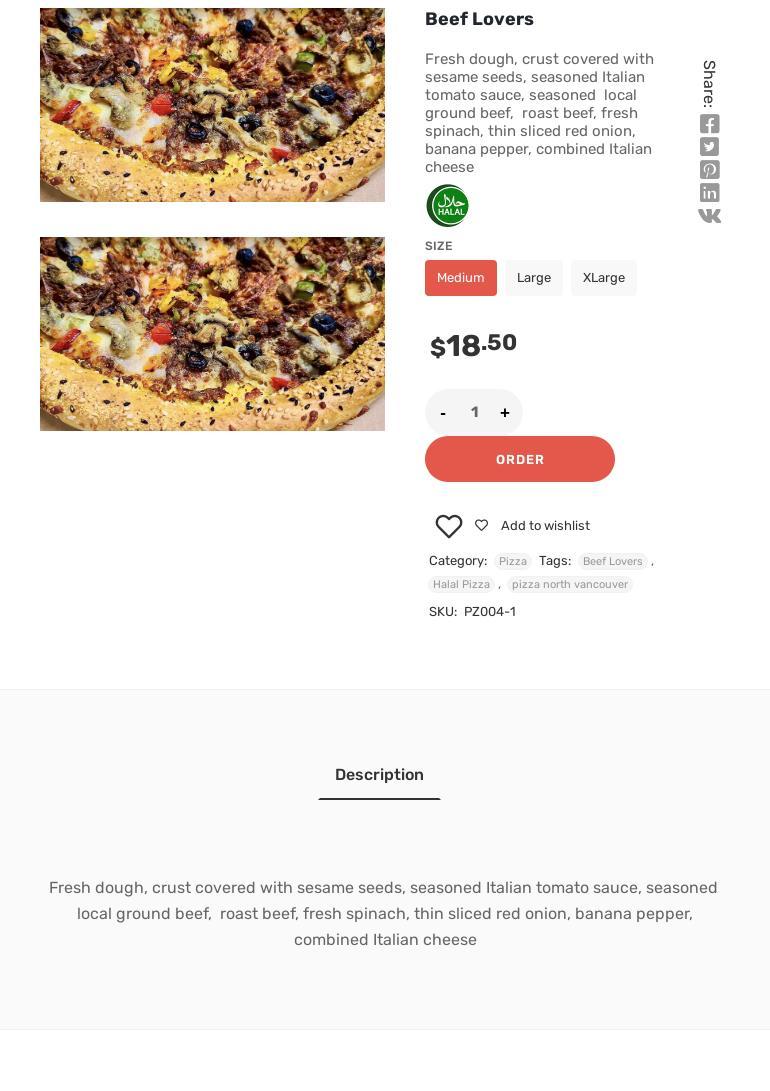This screenshot has width=770, height=1091.
Task: Open the pizza north vancouver tag
Action: pos(569,585)
